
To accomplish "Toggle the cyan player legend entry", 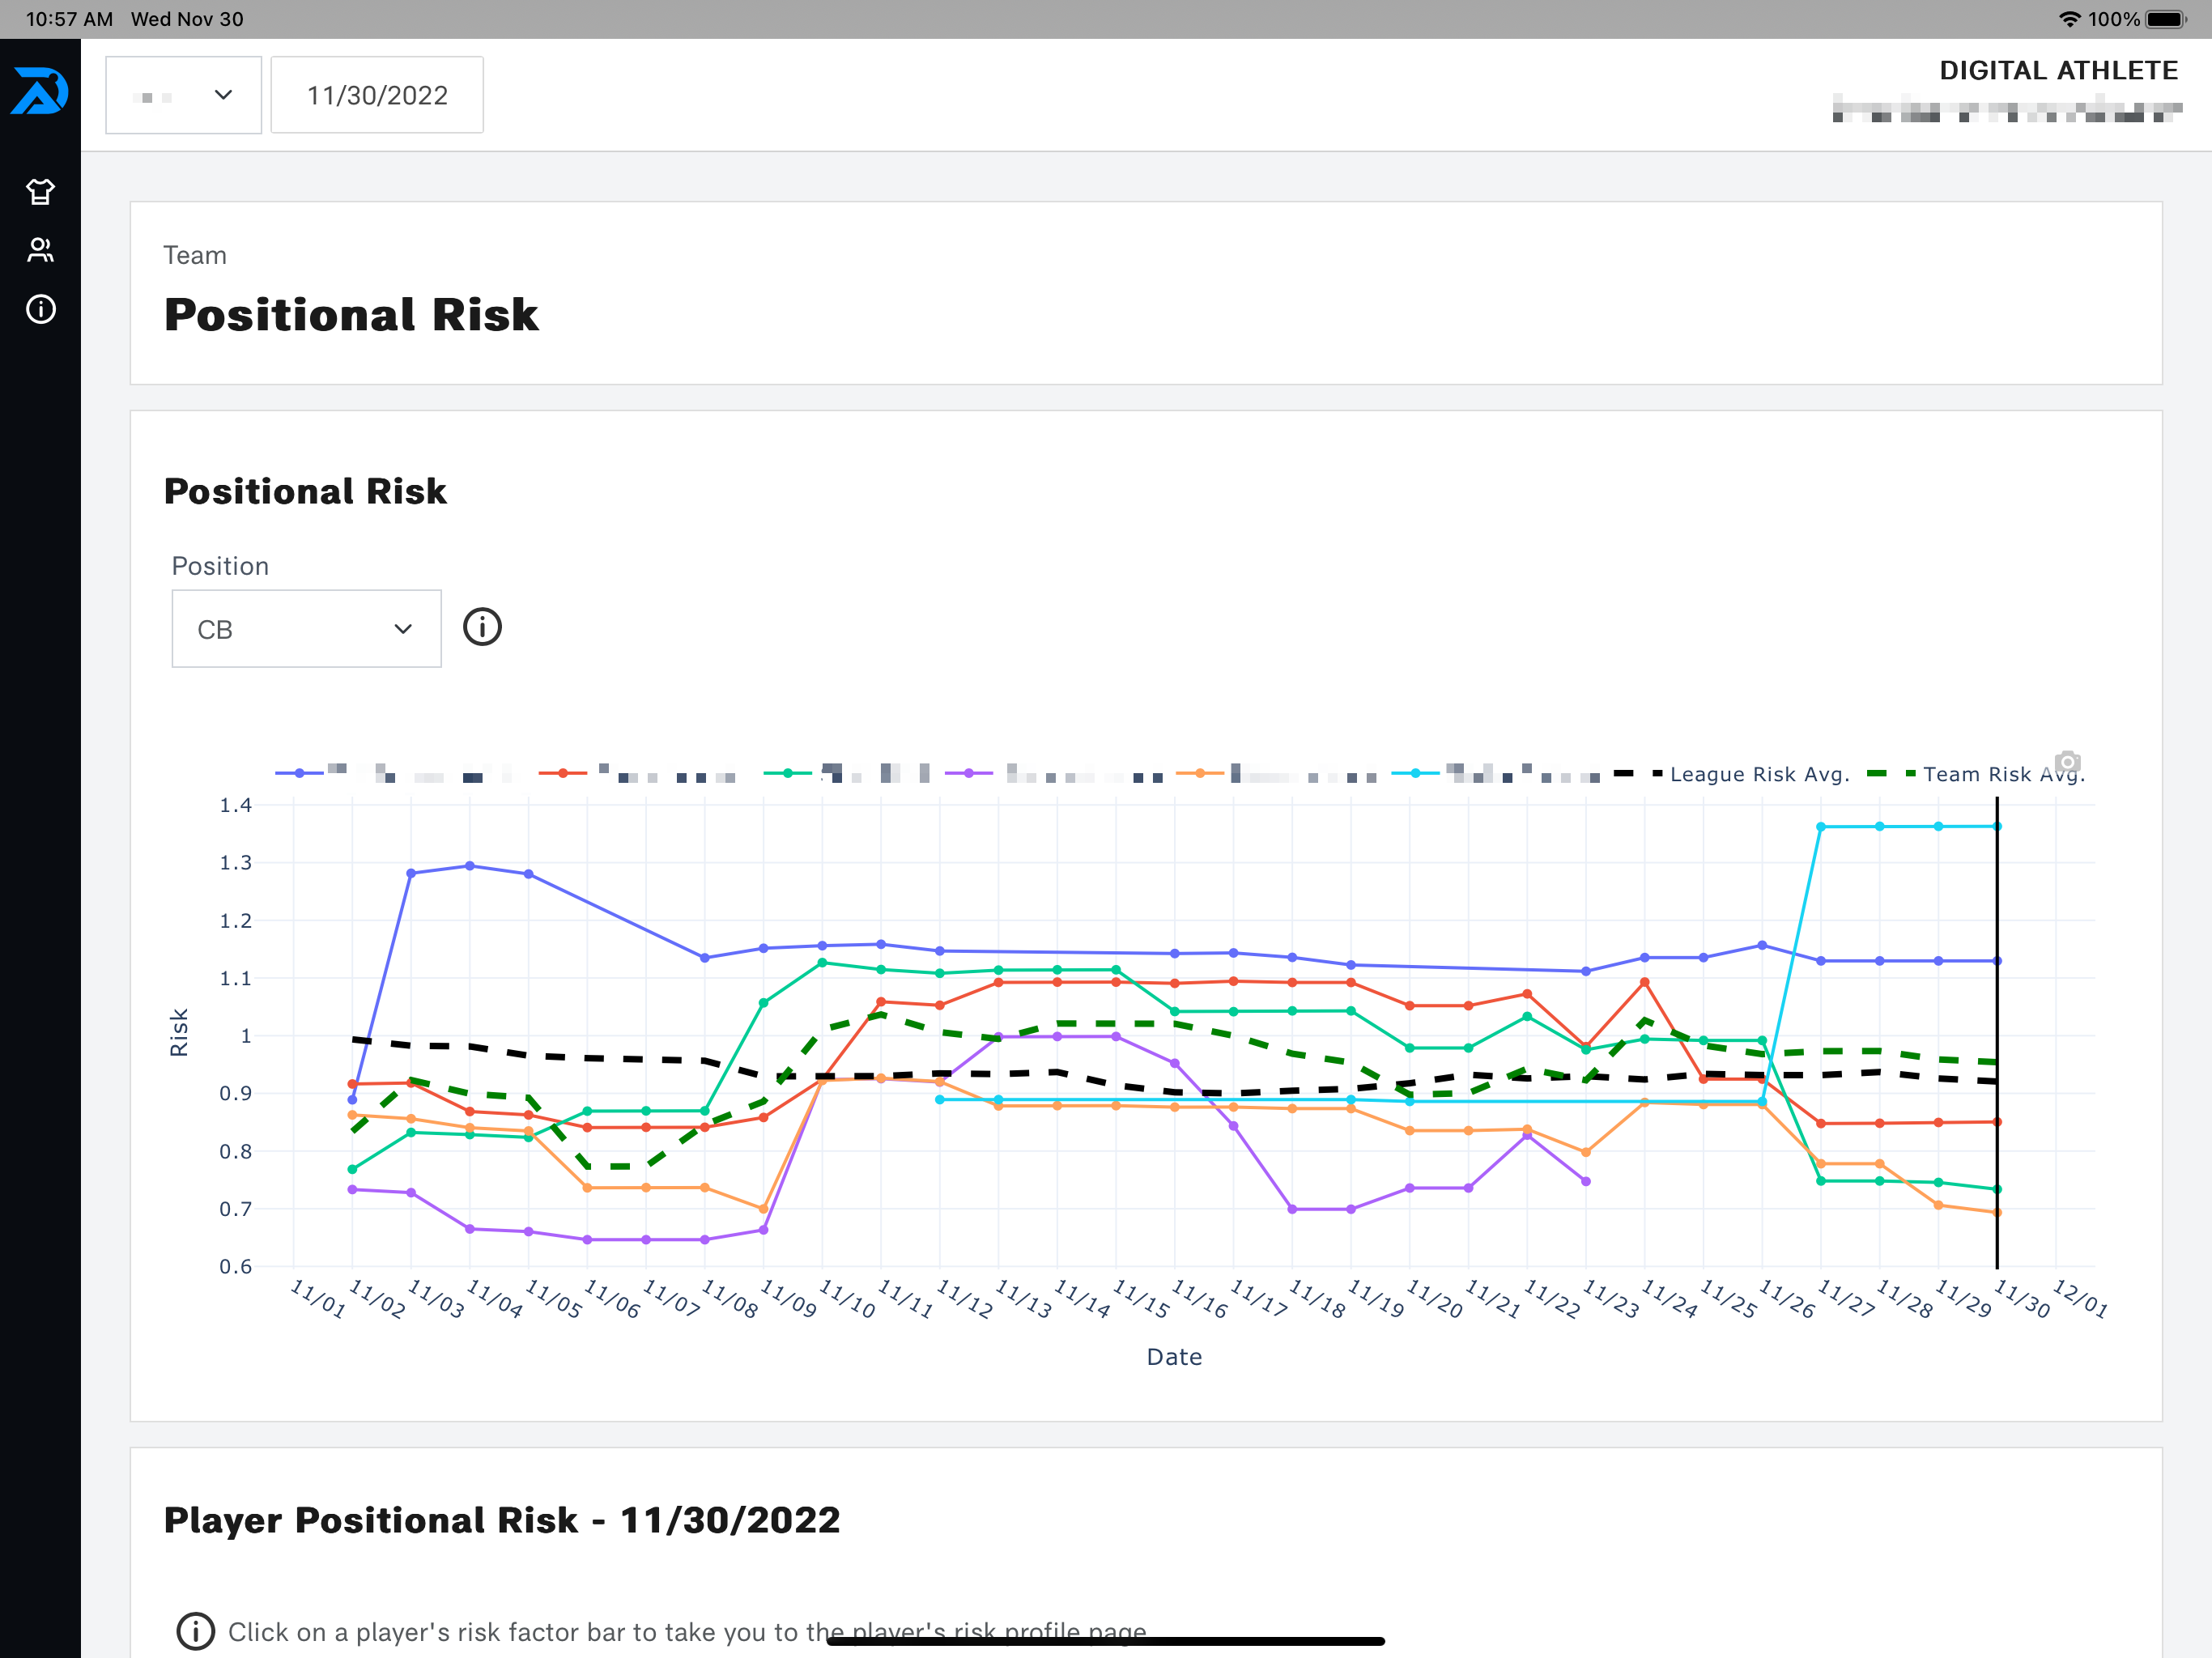I will pyautogui.click(x=1497, y=773).
